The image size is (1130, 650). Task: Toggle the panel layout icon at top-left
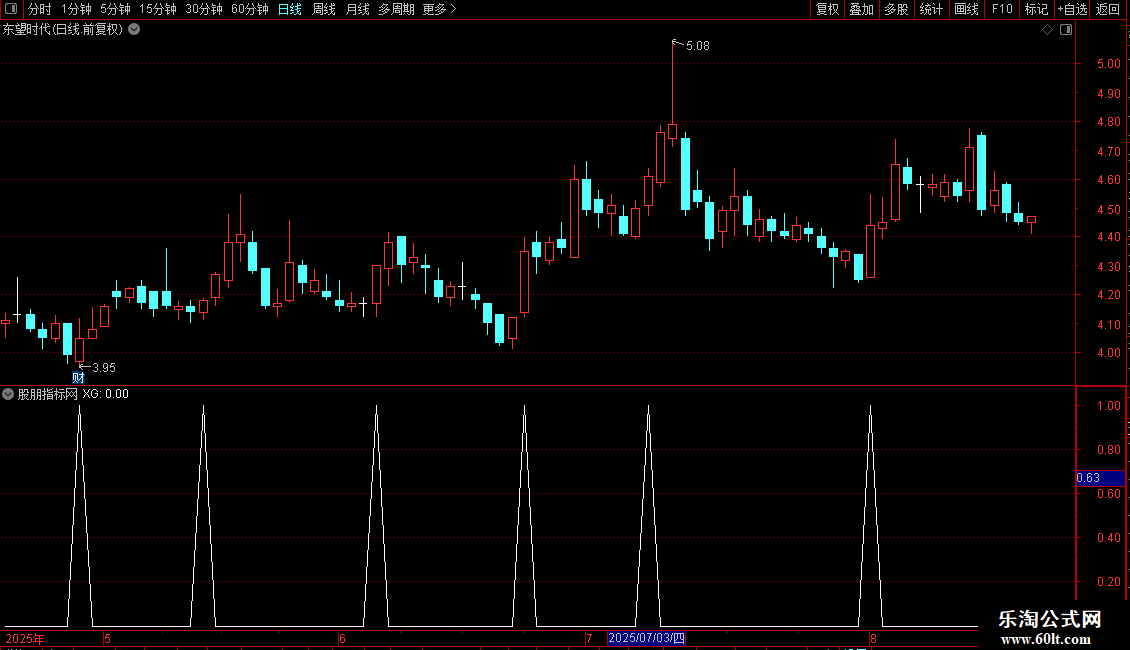(x=11, y=9)
